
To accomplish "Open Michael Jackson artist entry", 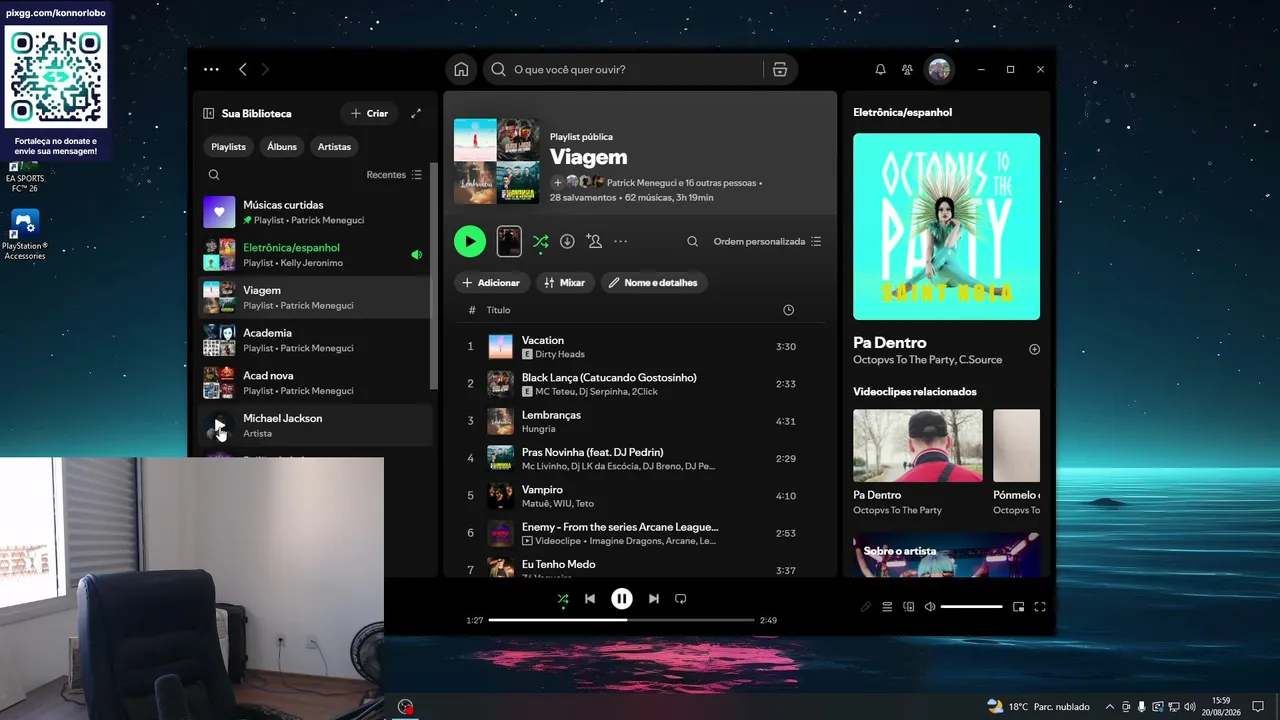I will point(314,425).
